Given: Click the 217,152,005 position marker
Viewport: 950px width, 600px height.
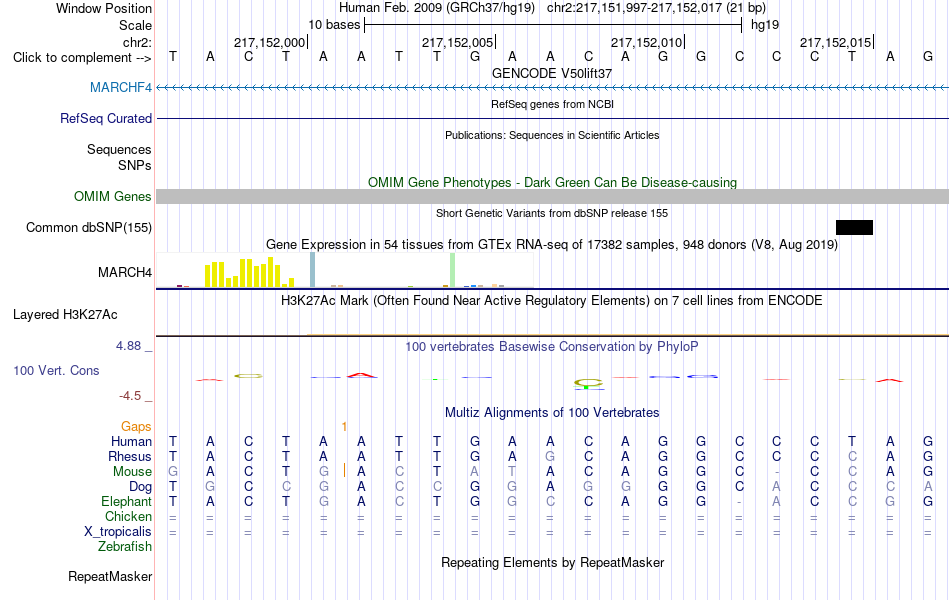Looking at the screenshot, I should click(459, 42).
